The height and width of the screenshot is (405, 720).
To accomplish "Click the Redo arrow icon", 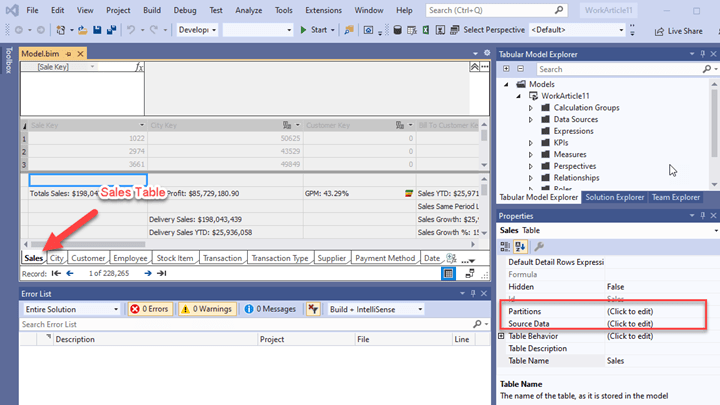I will click(x=154, y=30).
